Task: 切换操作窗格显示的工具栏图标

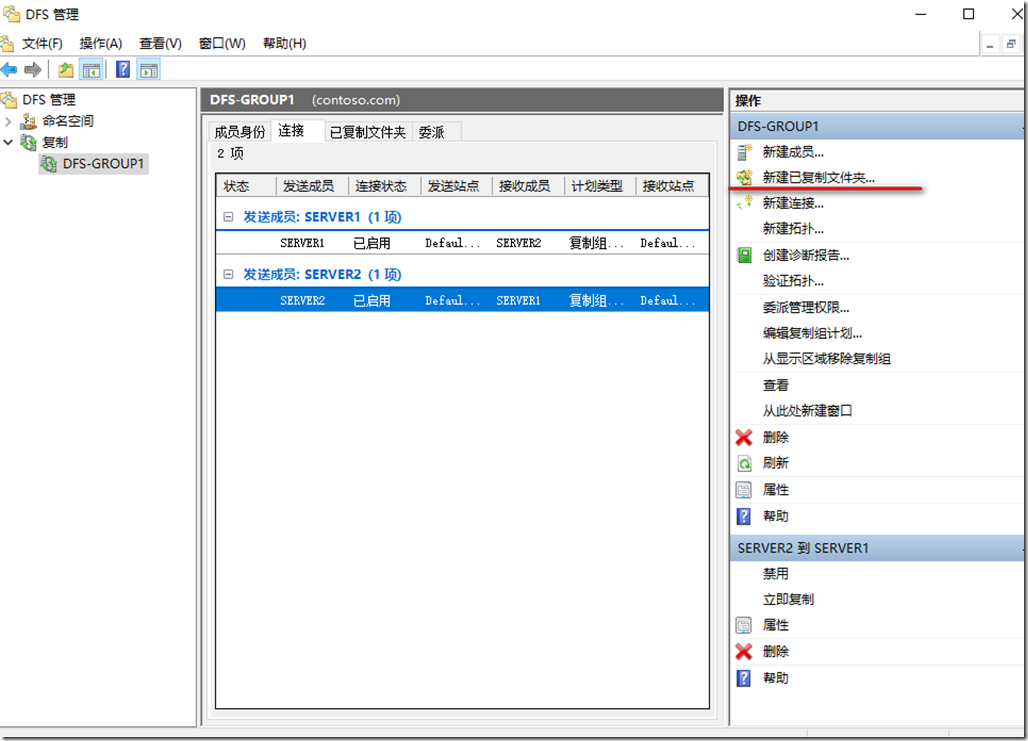Action: tap(148, 69)
